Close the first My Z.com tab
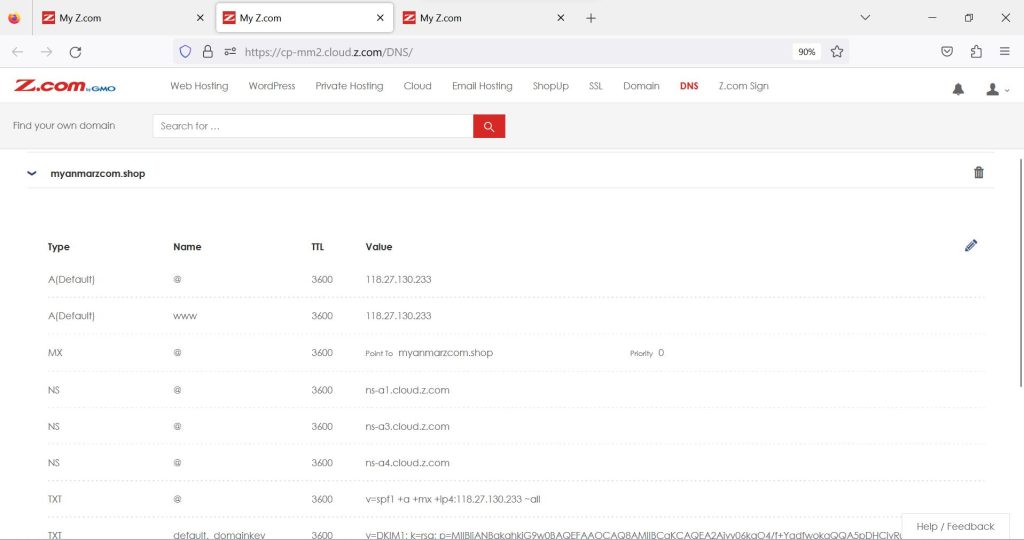Image resolution: width=1024 pixels, height=540 pixels. pyautogui.click(x=200, y=18)
